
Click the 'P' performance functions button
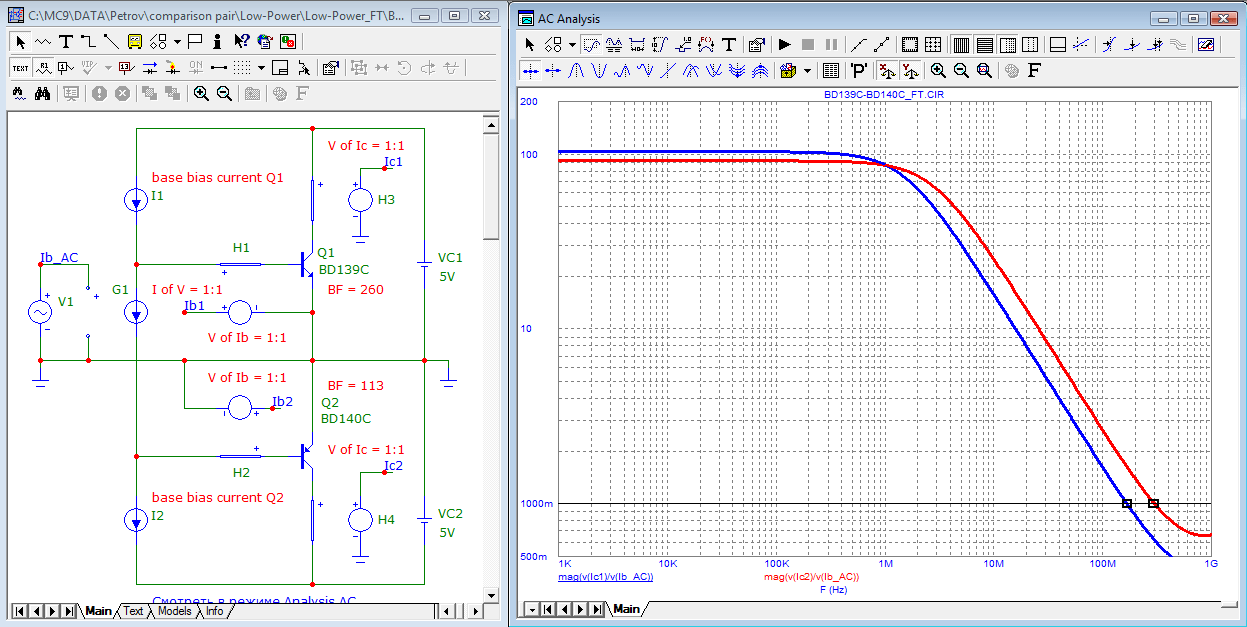pos(858,70)
